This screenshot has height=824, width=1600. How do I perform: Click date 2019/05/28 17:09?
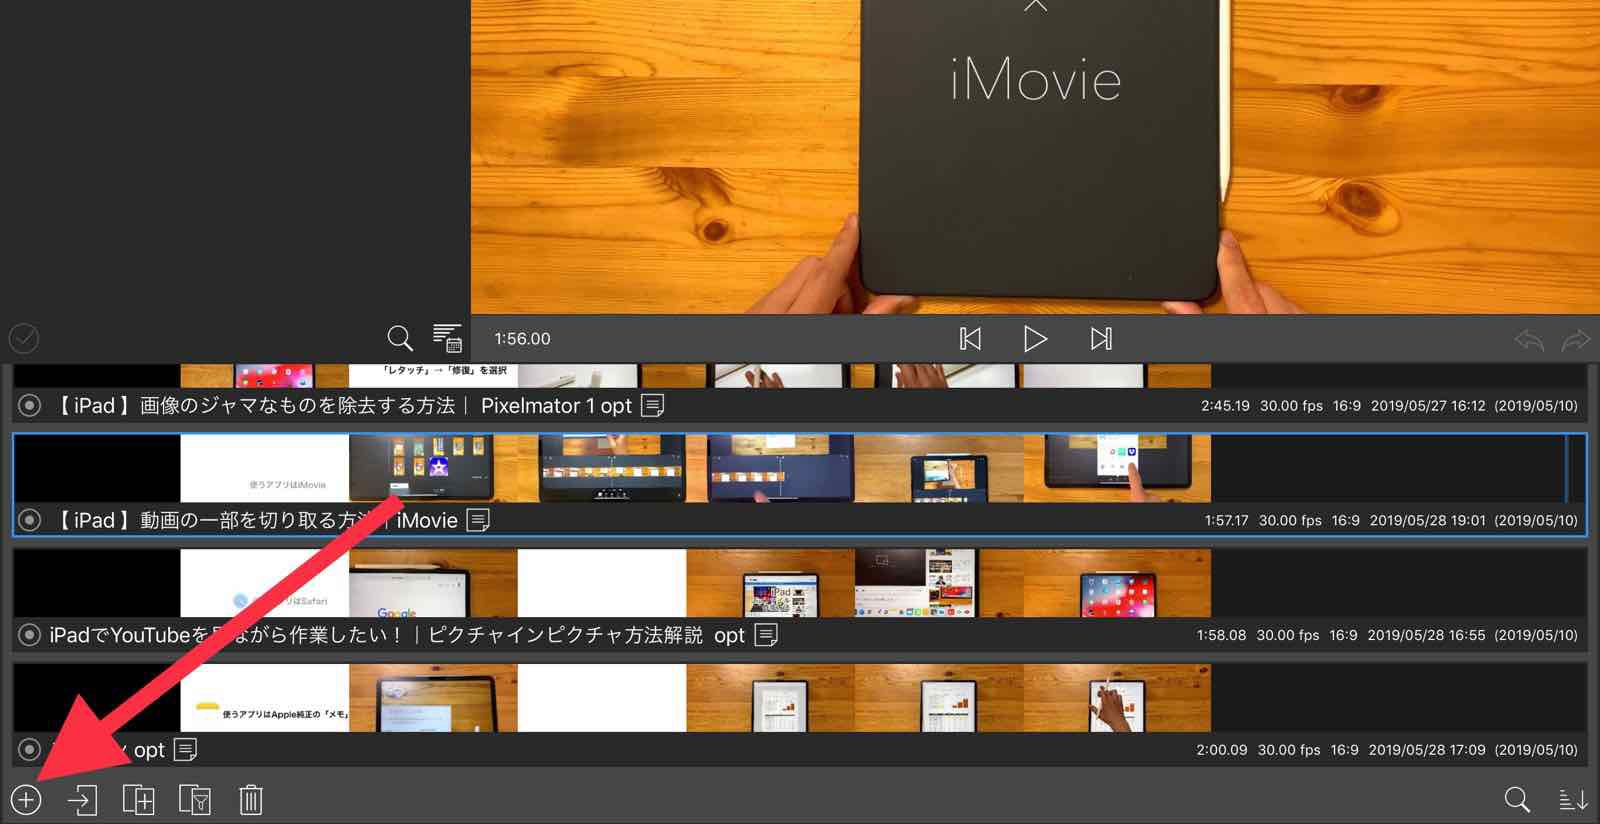1427,749
